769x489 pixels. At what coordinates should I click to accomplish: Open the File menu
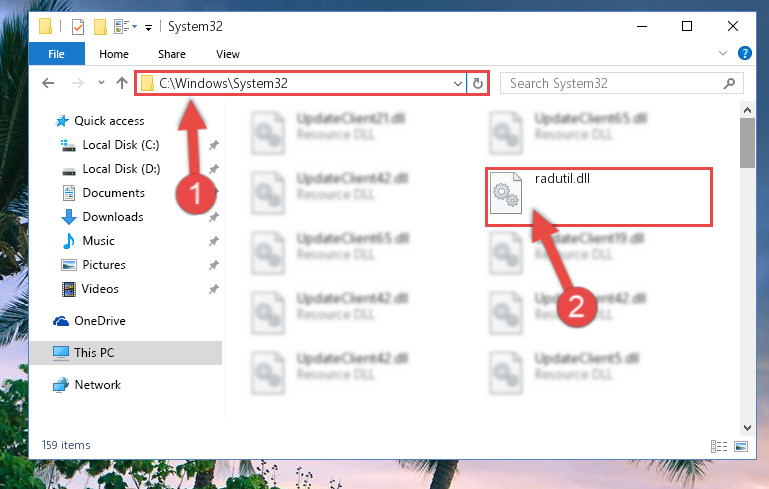coord(56,54)
